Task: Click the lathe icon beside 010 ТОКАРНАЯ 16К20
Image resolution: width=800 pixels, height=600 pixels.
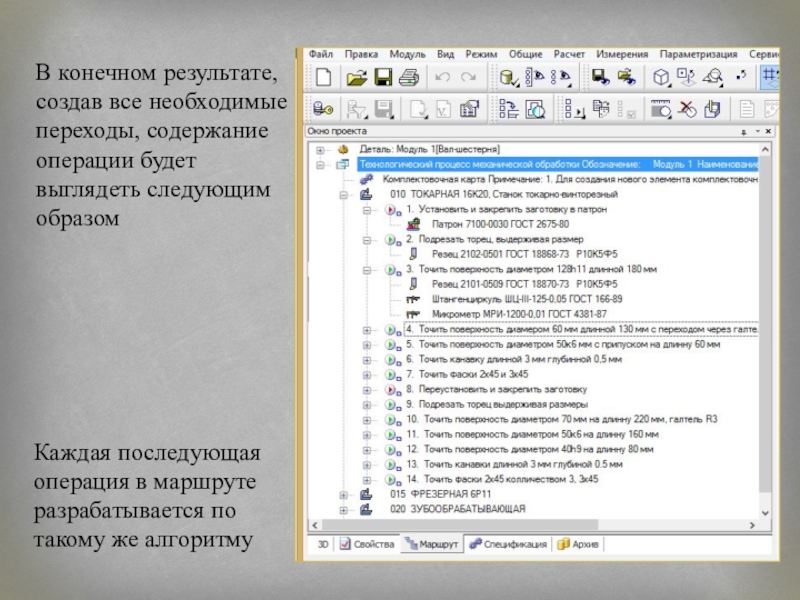Action: (364, 194)
